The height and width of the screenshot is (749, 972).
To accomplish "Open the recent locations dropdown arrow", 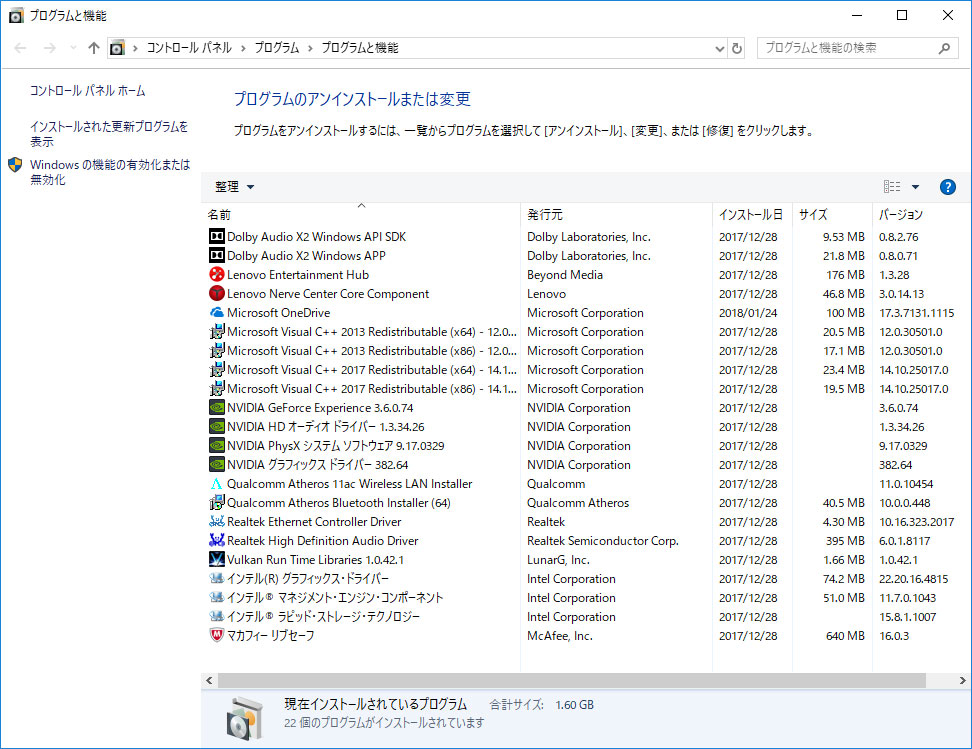I will 73,48.
